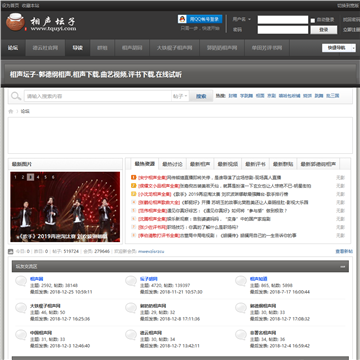Screen dimensions: 360x360
Task: Open the 帖子 search type dropdown
Action: 180,96
